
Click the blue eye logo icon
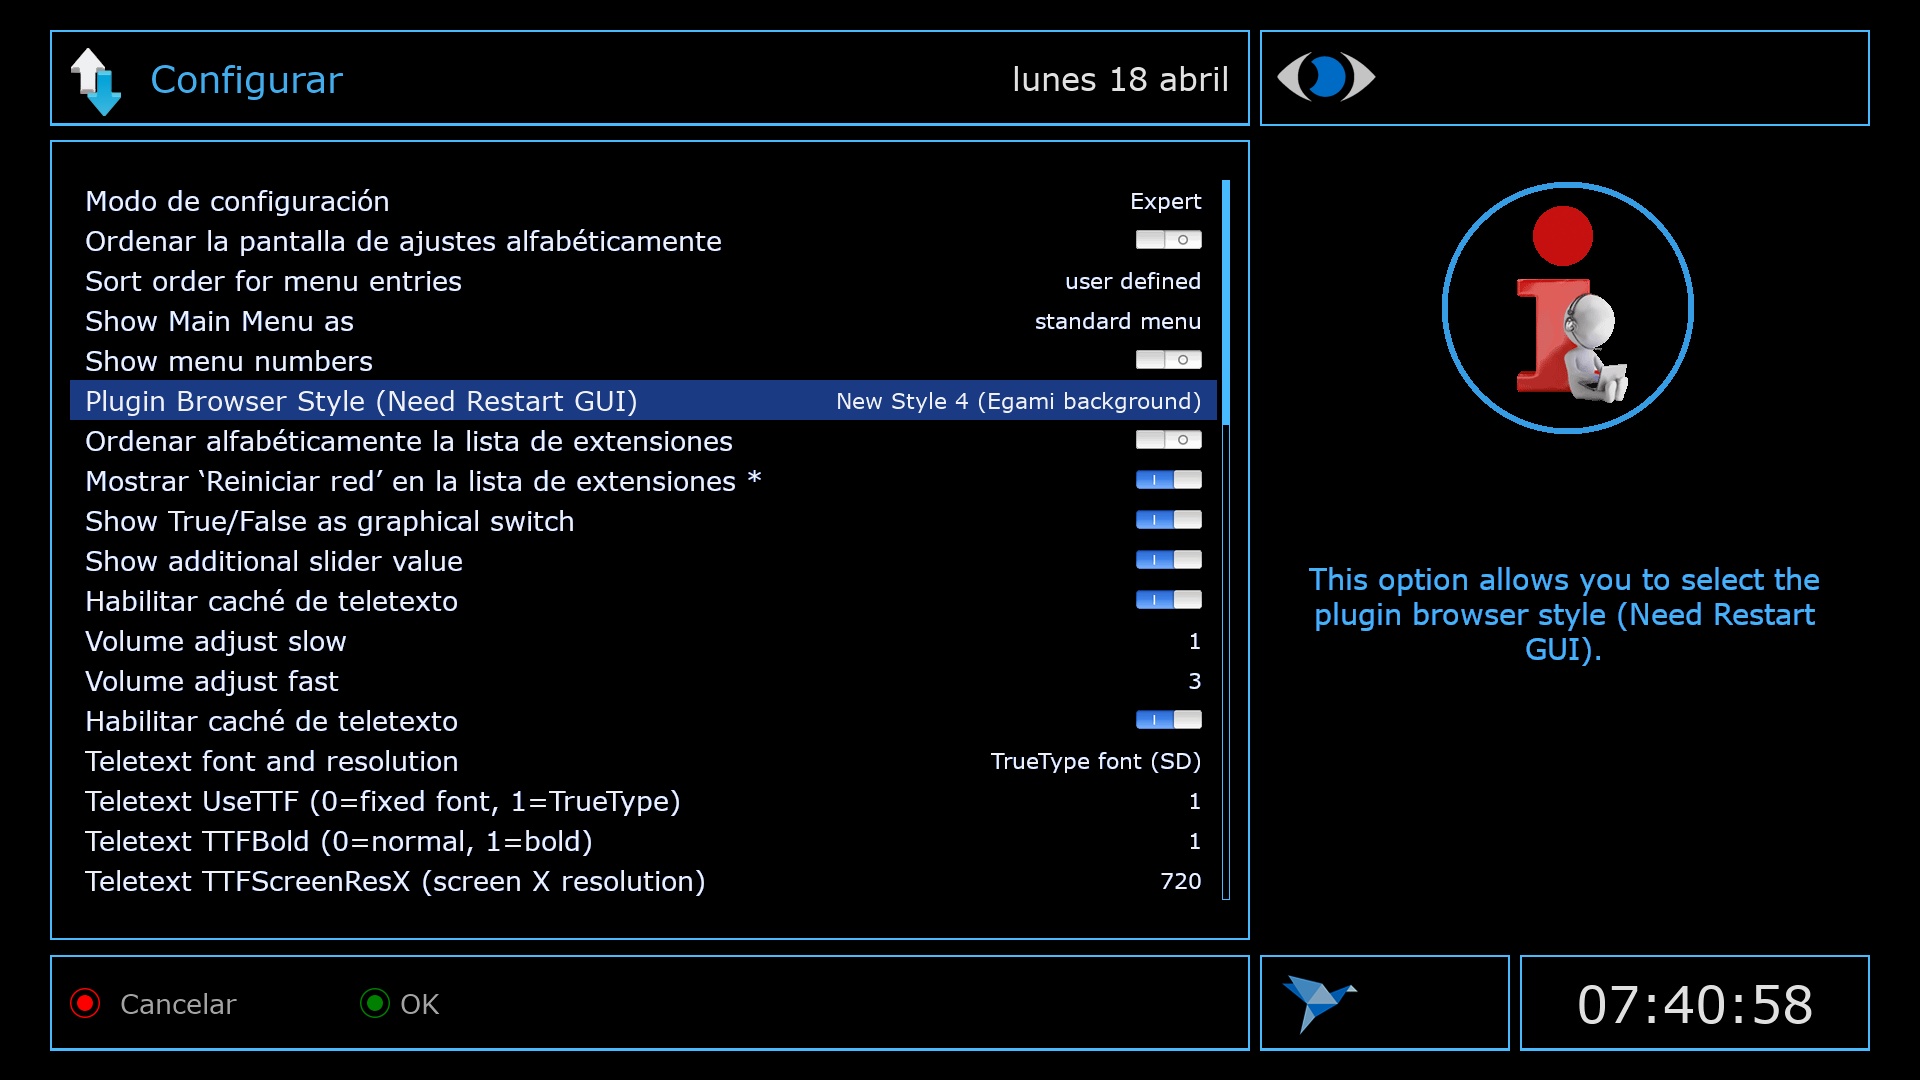click(x=1326, y=77)
